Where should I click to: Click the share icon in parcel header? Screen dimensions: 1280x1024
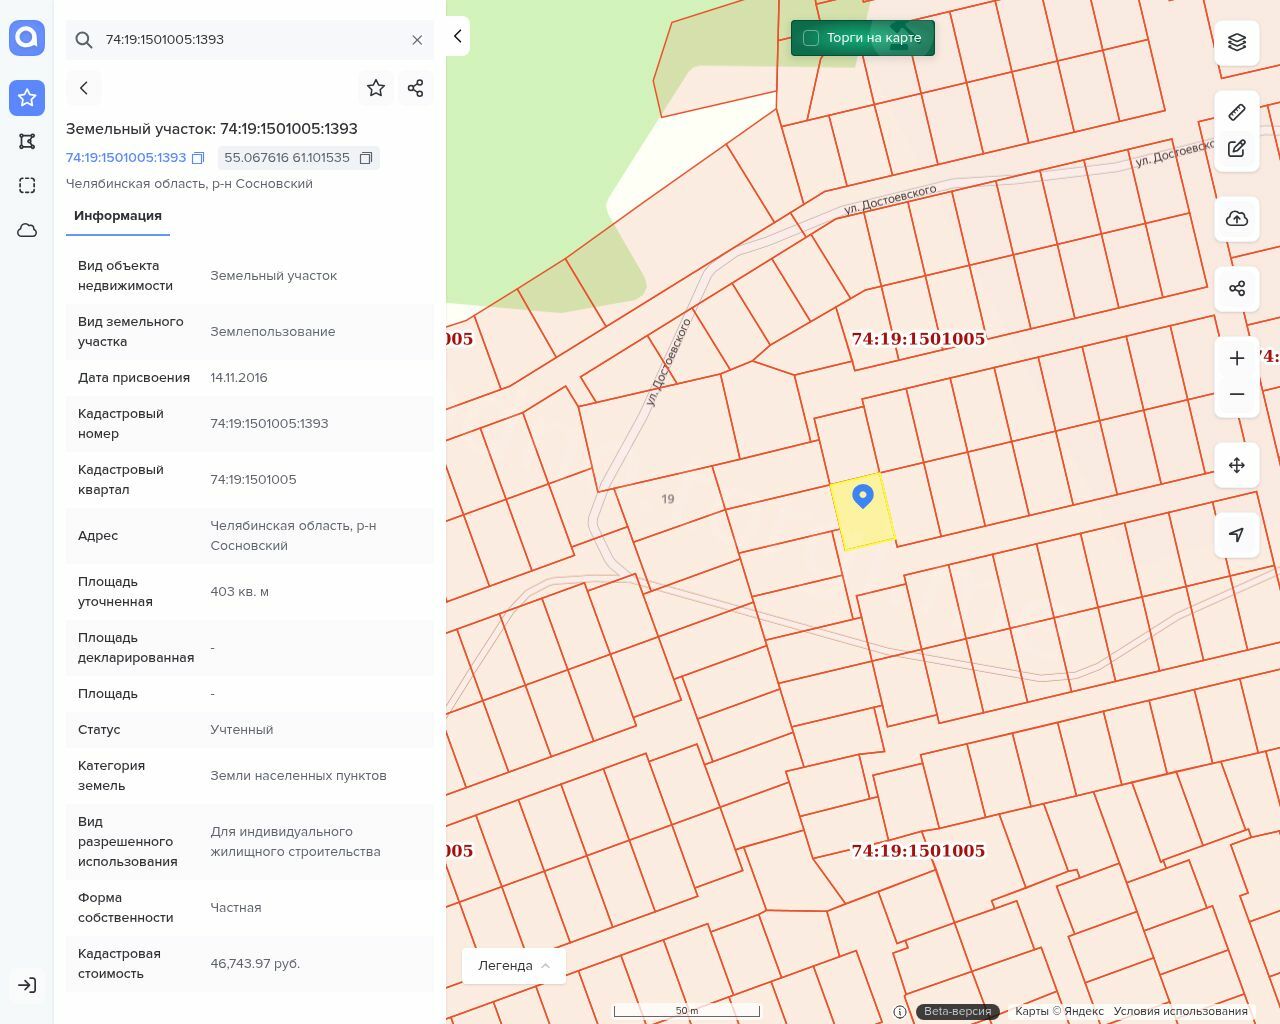click(x=416, y=88)
